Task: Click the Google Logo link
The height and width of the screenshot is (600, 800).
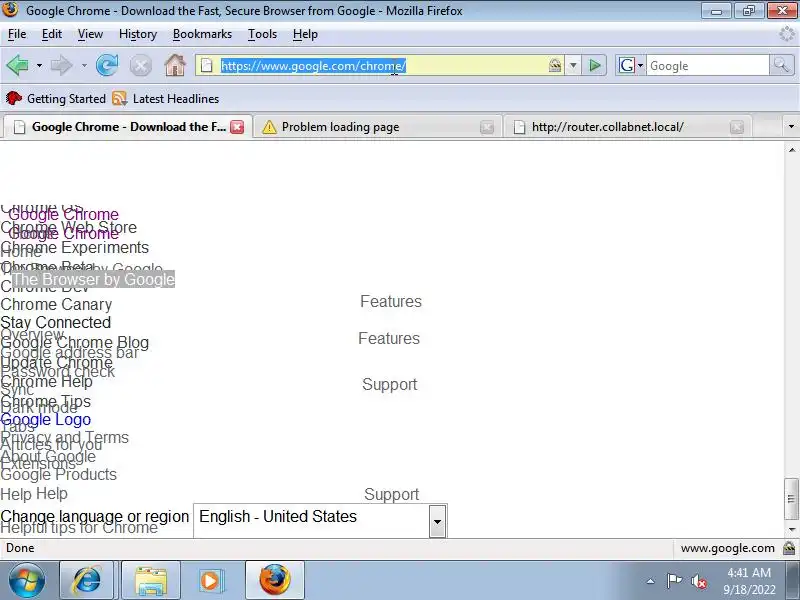Action: point(45,419)
